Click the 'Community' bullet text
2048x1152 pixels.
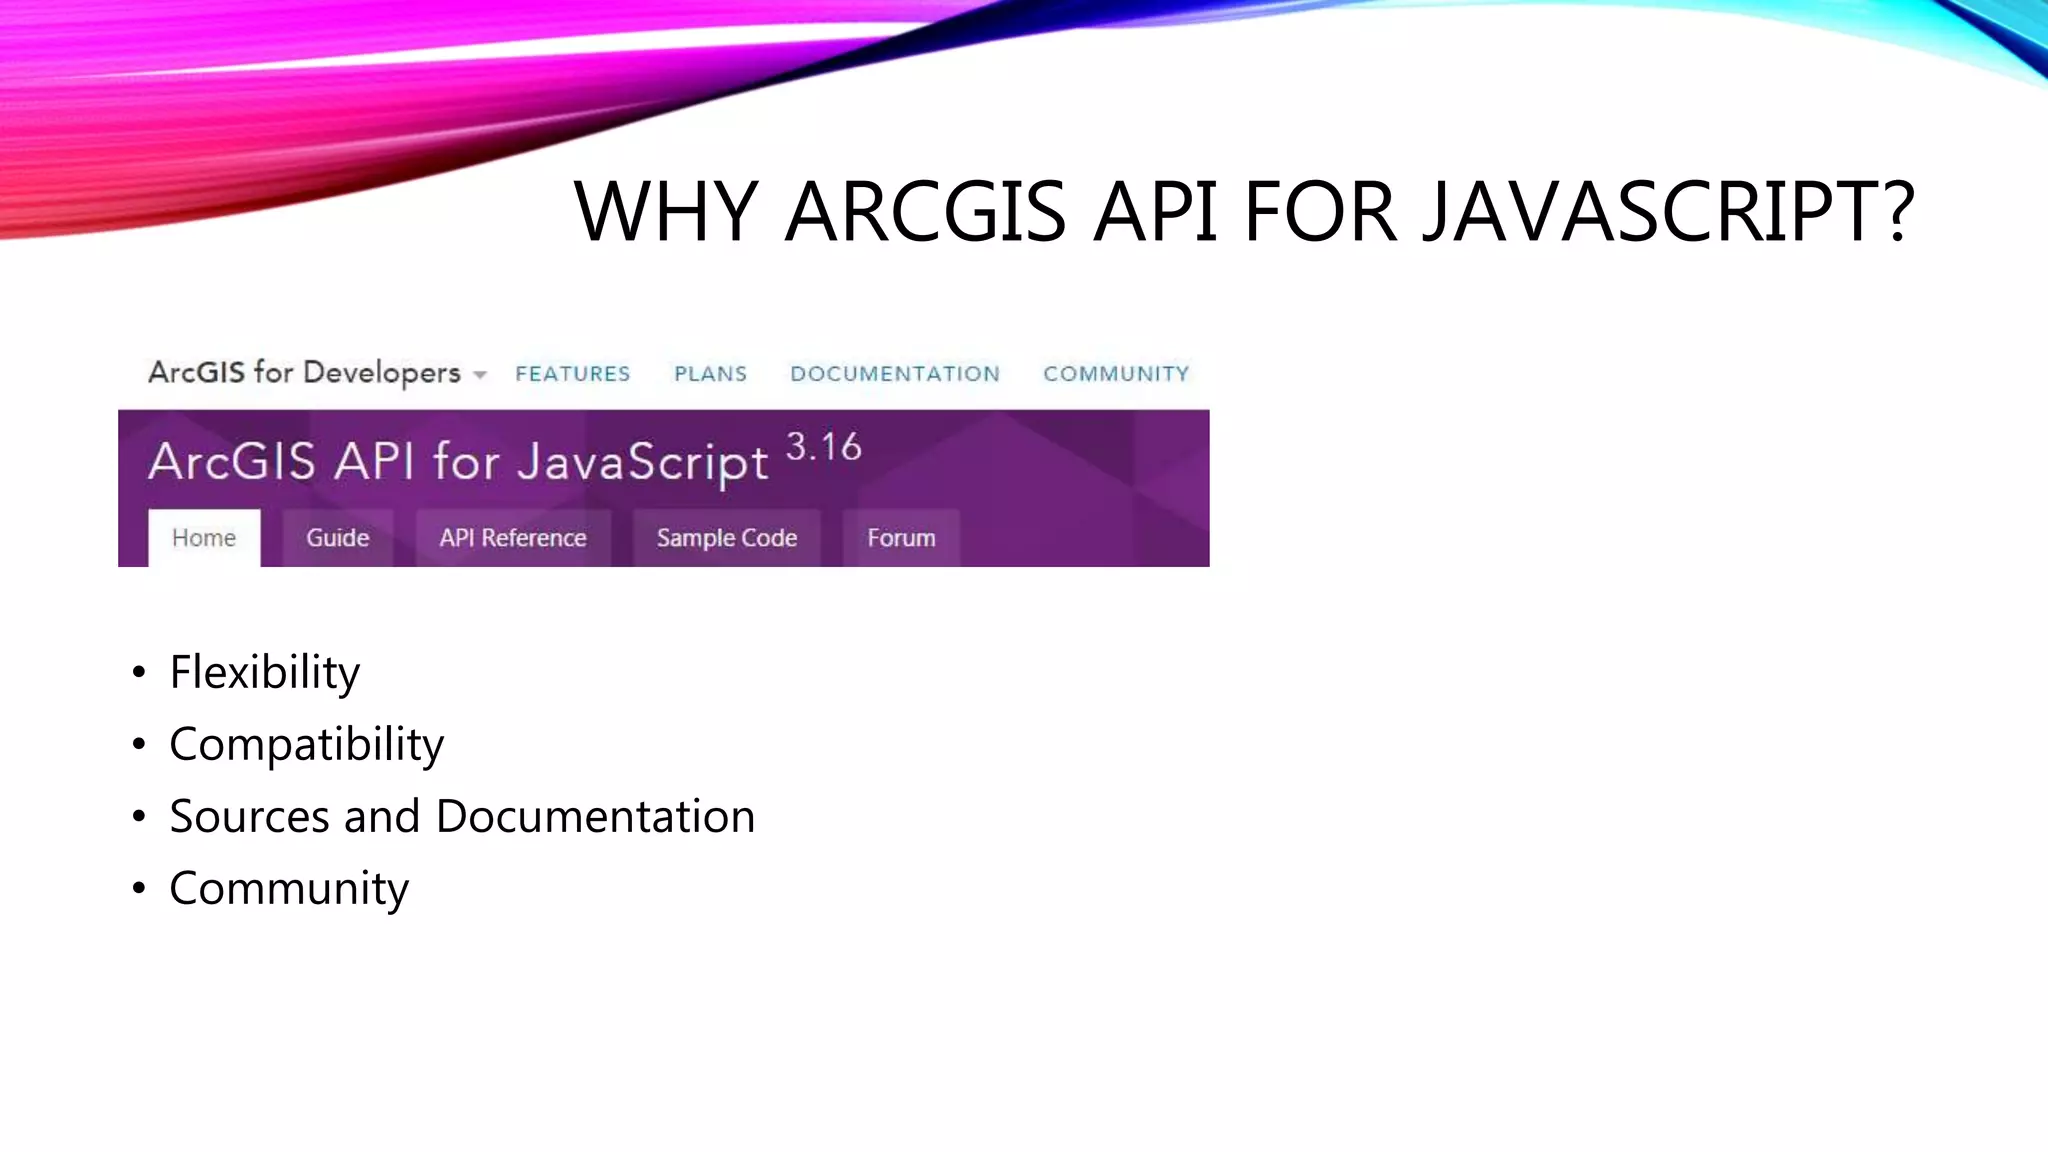289,889
